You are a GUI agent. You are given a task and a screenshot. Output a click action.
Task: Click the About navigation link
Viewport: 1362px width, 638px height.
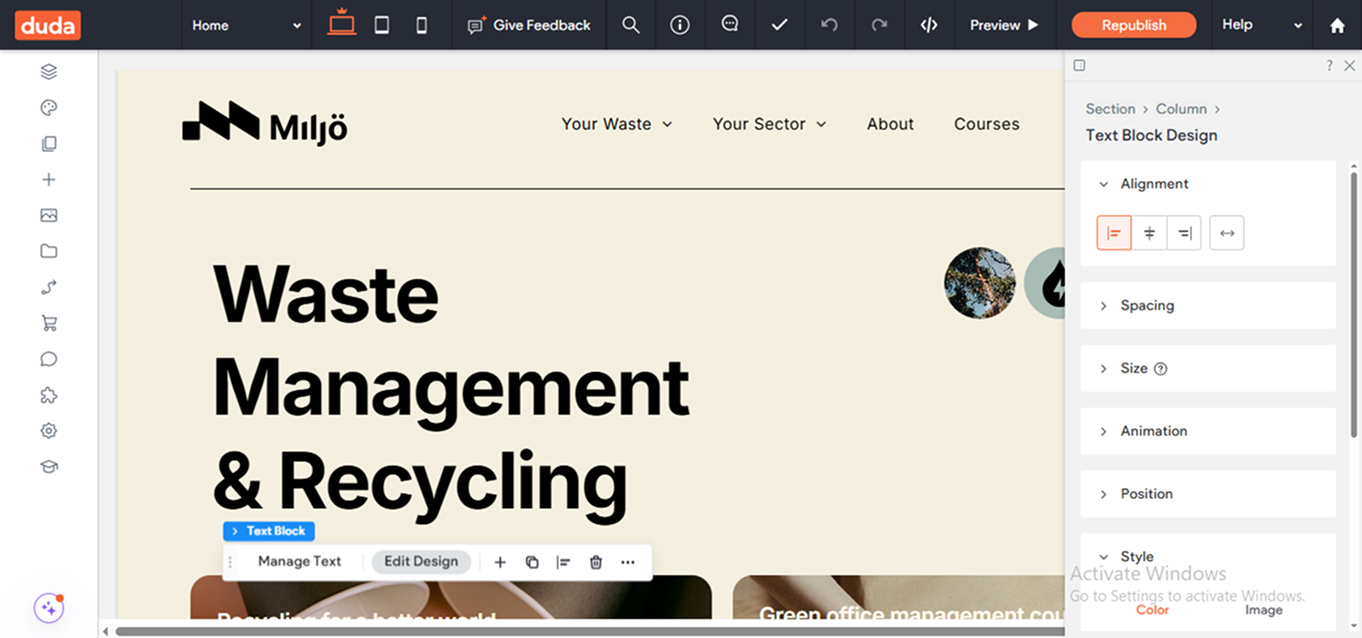pos(890,124)
